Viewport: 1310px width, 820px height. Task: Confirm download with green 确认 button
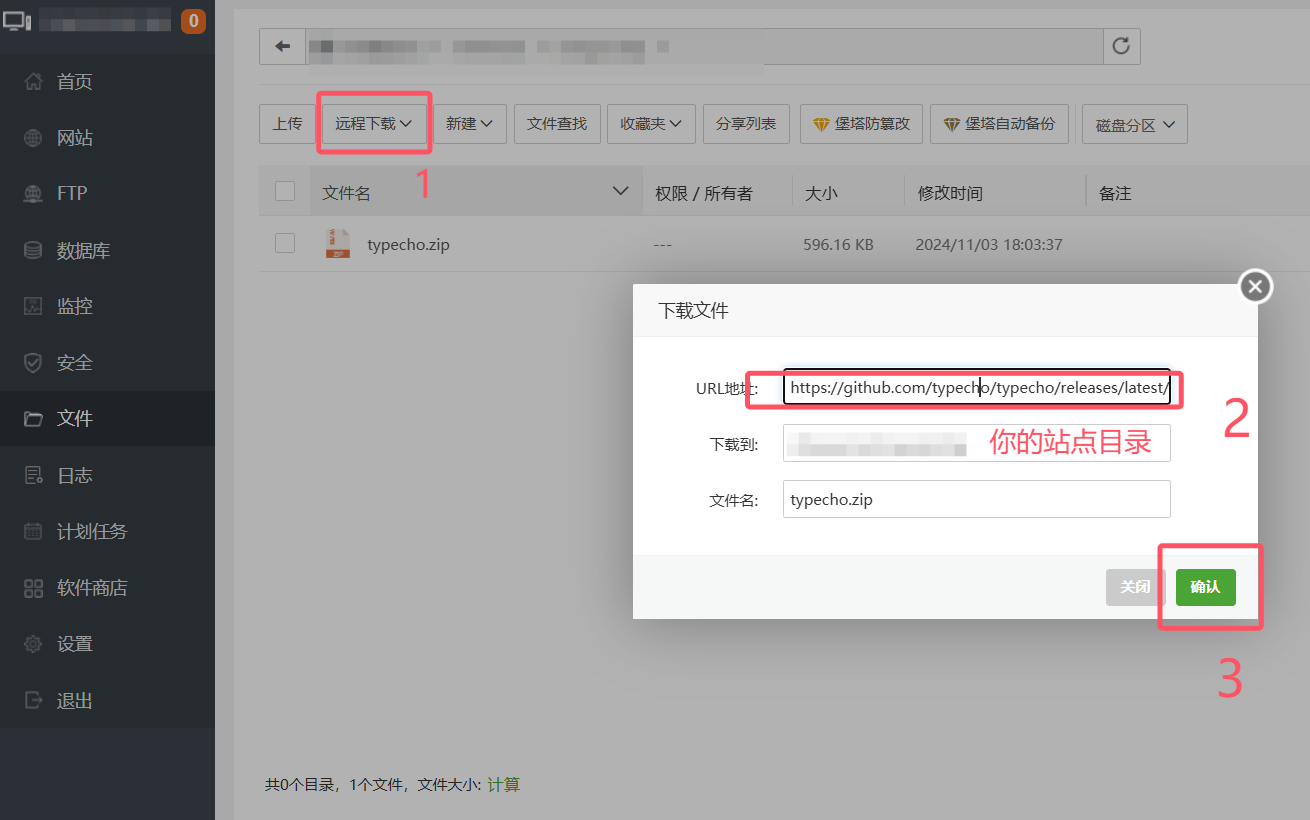click(1206, 587)
